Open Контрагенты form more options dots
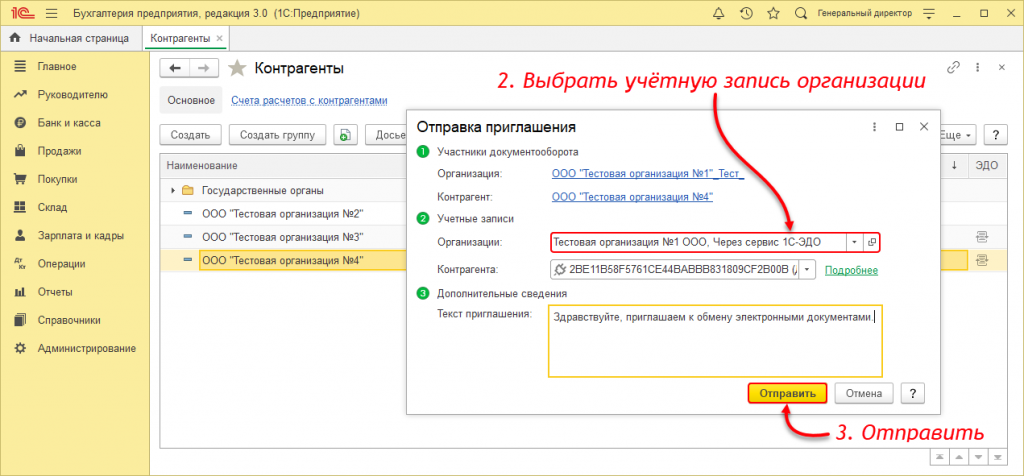Screen dimensions: 1024x476 (978, 67)
